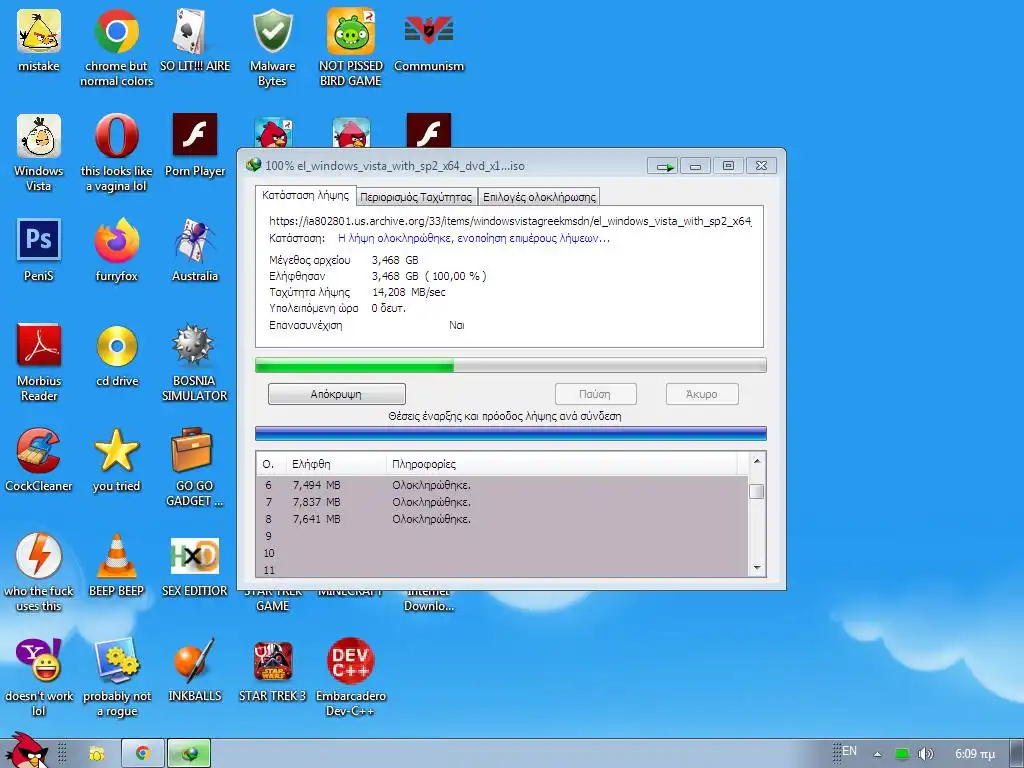Select connection row 6 with 7,494 MB
1024x768 pixels.
click(502, 485)
